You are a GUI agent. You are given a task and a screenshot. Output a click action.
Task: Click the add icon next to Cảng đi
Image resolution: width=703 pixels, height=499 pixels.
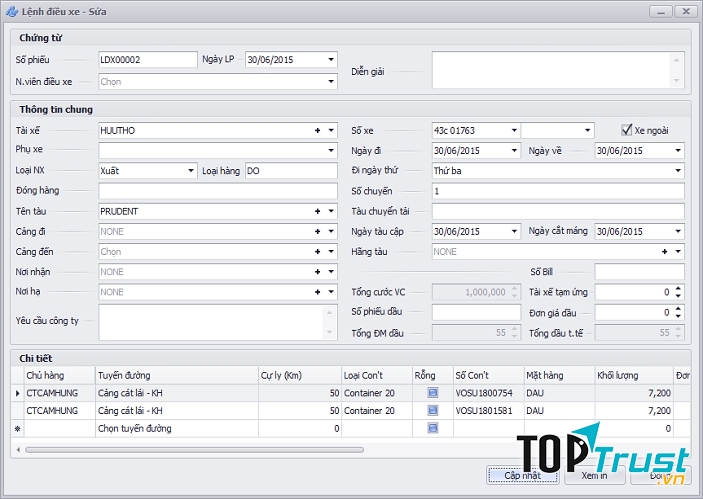[317, 232]
